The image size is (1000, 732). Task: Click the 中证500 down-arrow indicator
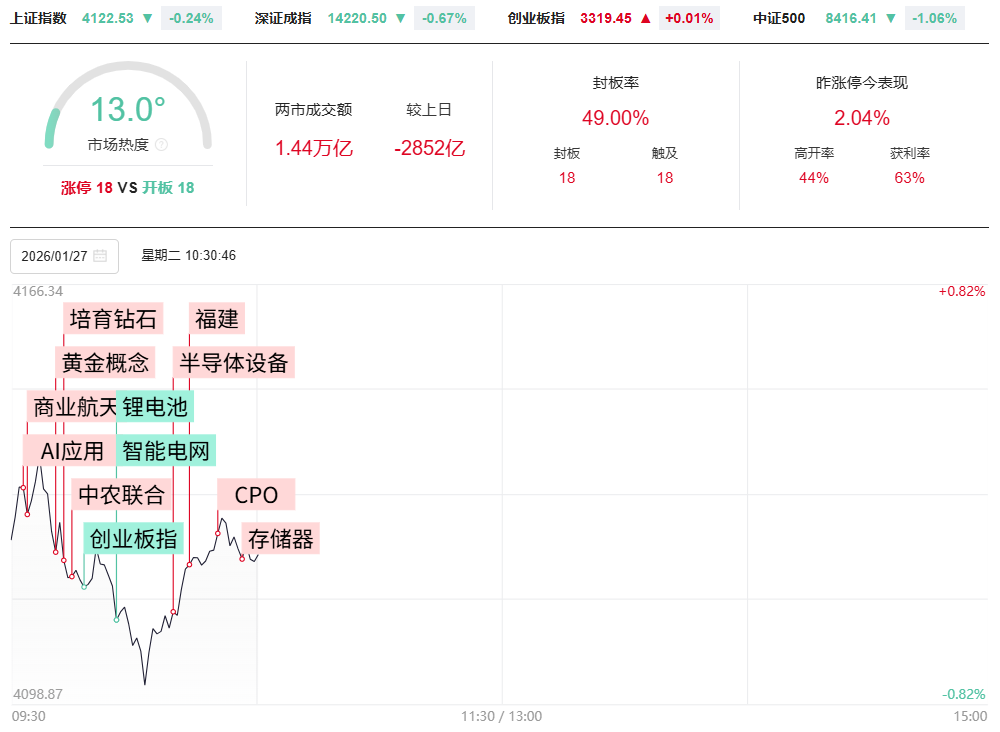pos(891,18)
